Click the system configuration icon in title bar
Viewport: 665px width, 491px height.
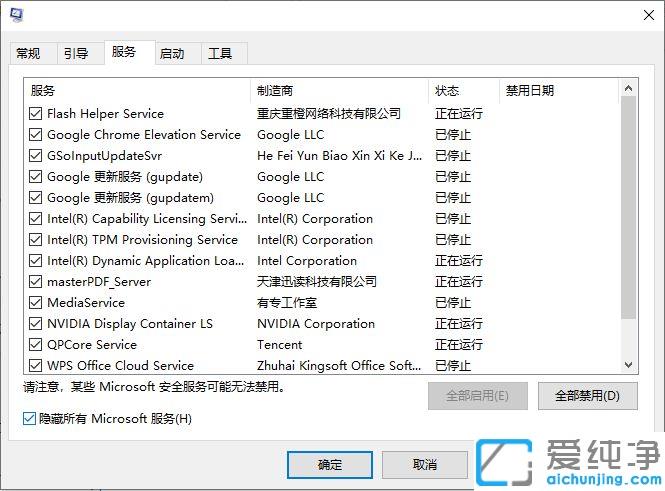pos(16,14)
